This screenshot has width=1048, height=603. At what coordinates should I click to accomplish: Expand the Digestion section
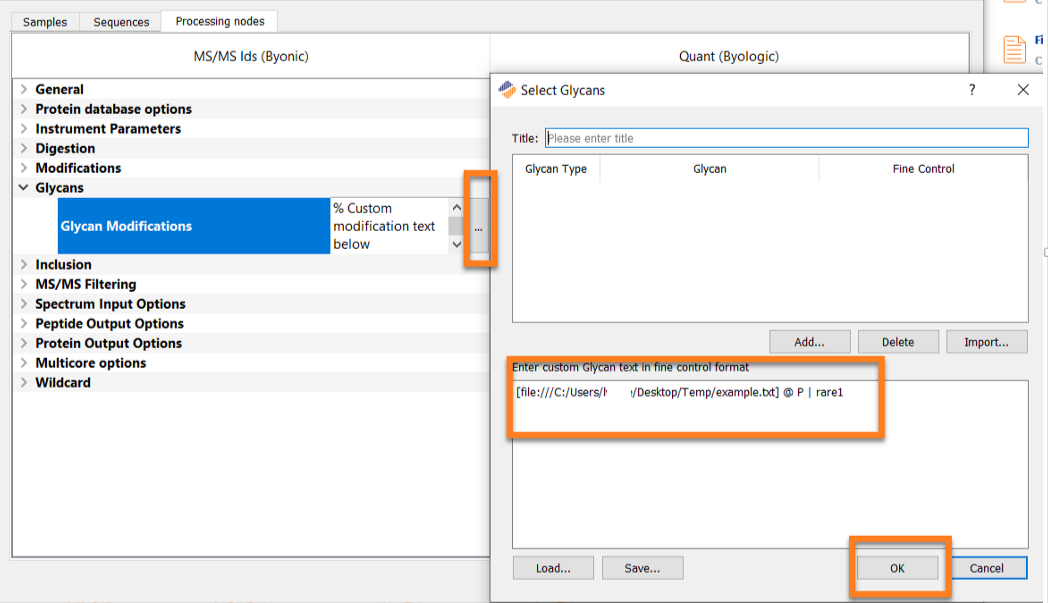click(x=24, y=148)
